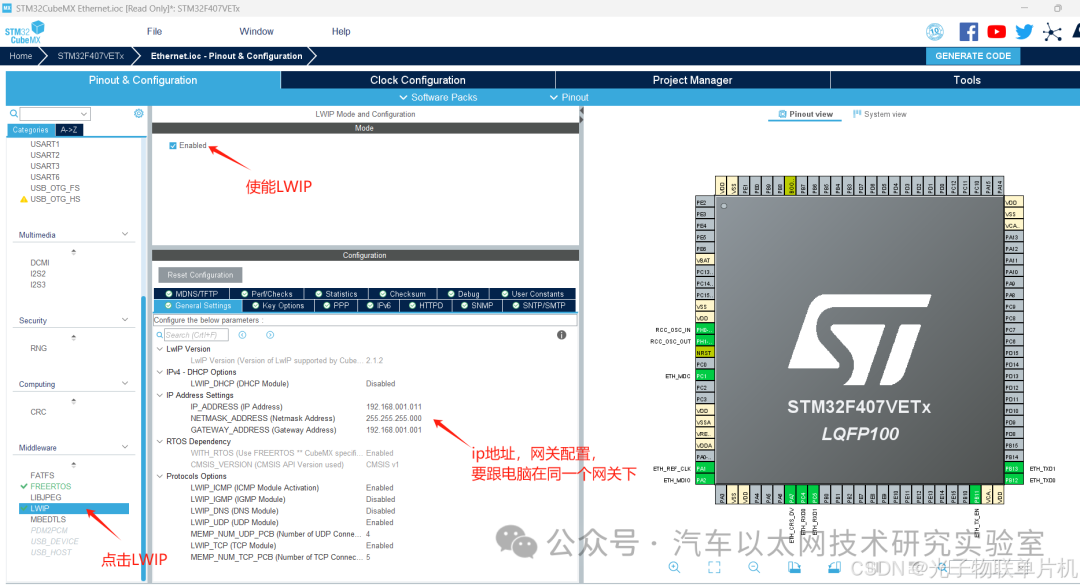Click the Twitter bird icon
The height and width of the screenshot is (587, 1080).
[1023, 31]
